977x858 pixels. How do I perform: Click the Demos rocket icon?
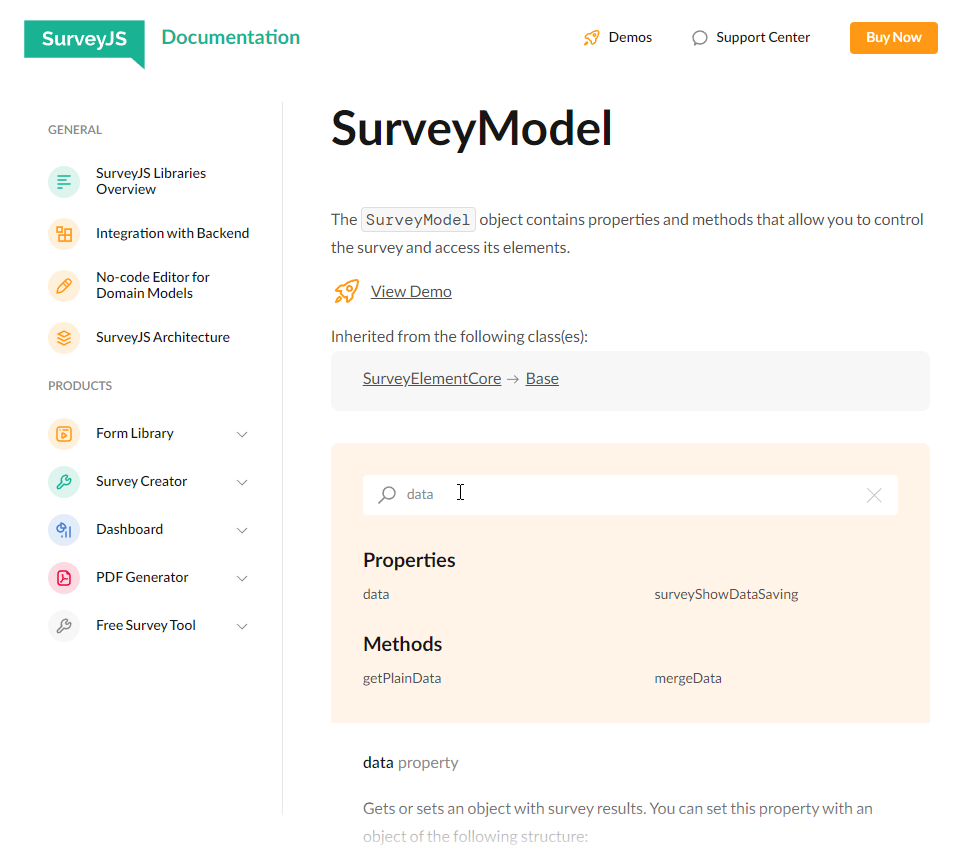591,37
